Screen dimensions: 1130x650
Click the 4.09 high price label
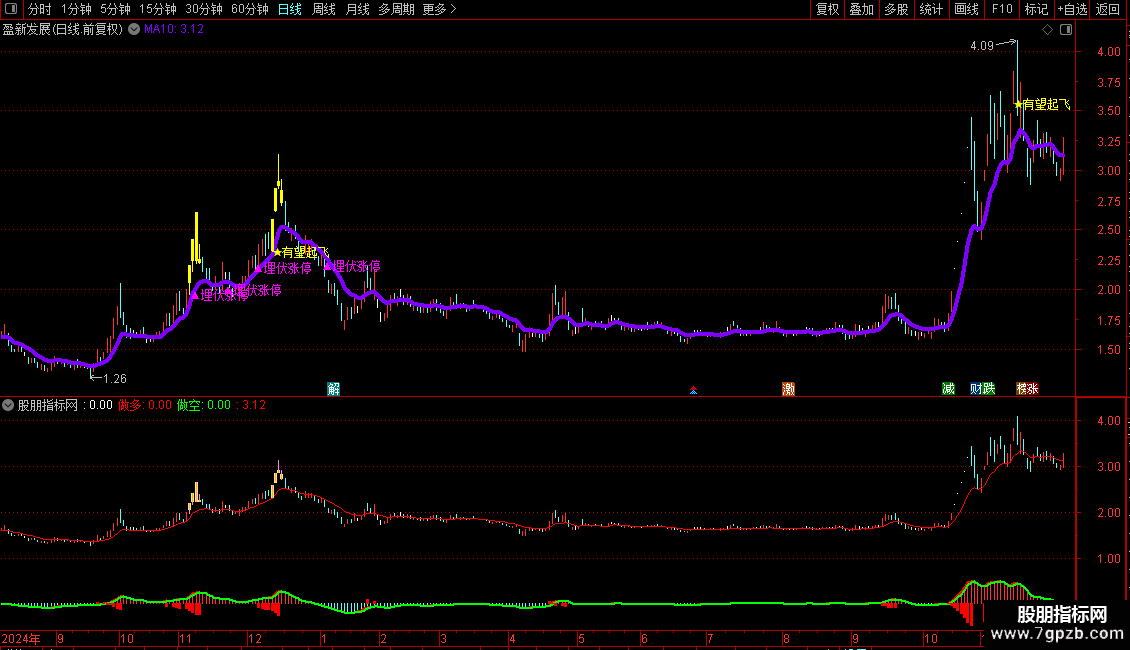point(982,45)
